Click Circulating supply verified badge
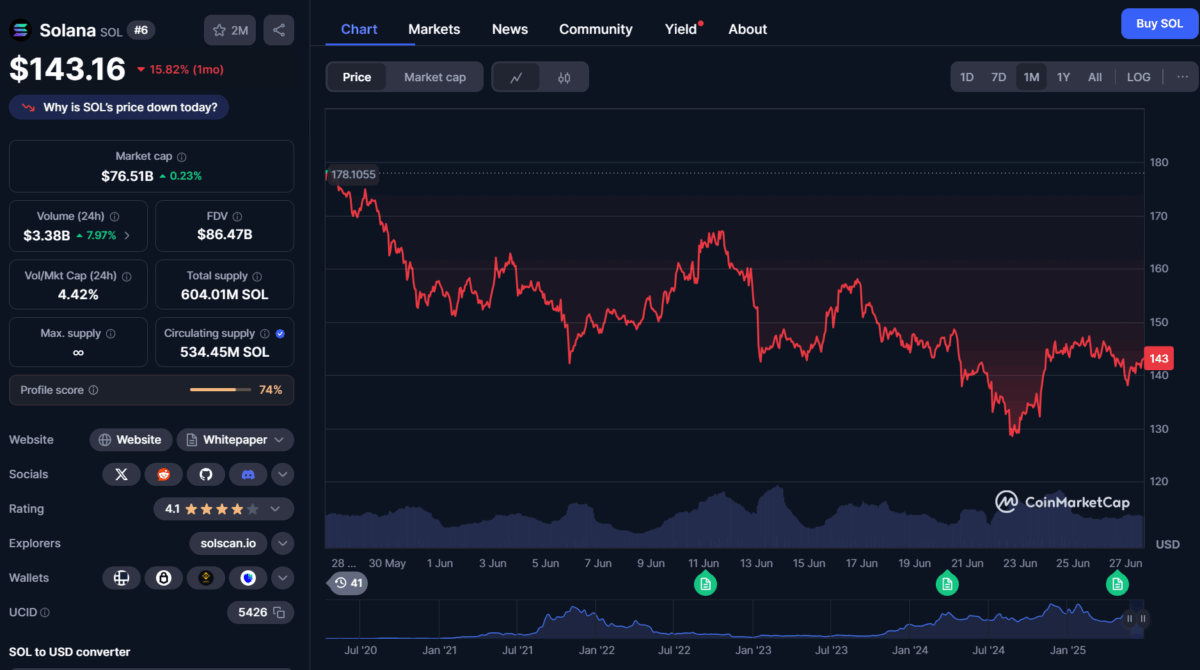The width and height of the screenshot is (1200, 670). click(x=280, y=334)
